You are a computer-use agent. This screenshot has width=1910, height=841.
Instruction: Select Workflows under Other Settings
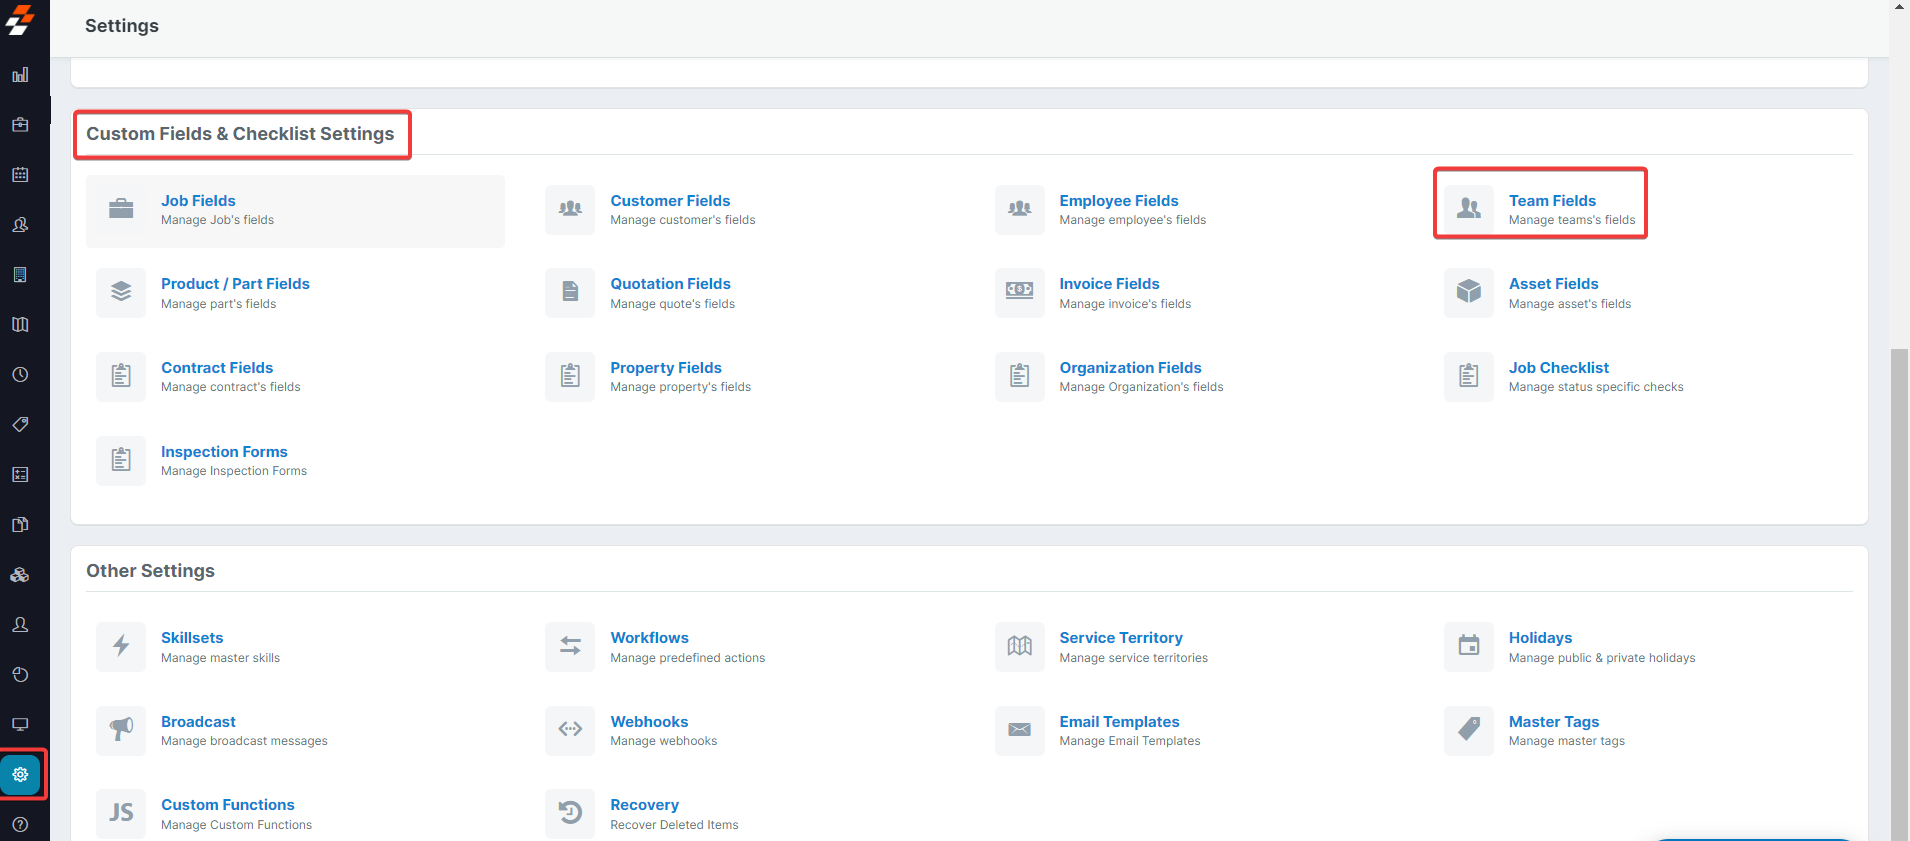pos(649,638)
